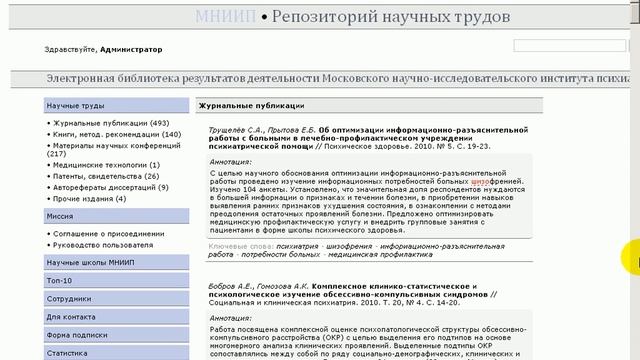Click the Администратор user name
The image size is (640, 360).
point(131,49)
